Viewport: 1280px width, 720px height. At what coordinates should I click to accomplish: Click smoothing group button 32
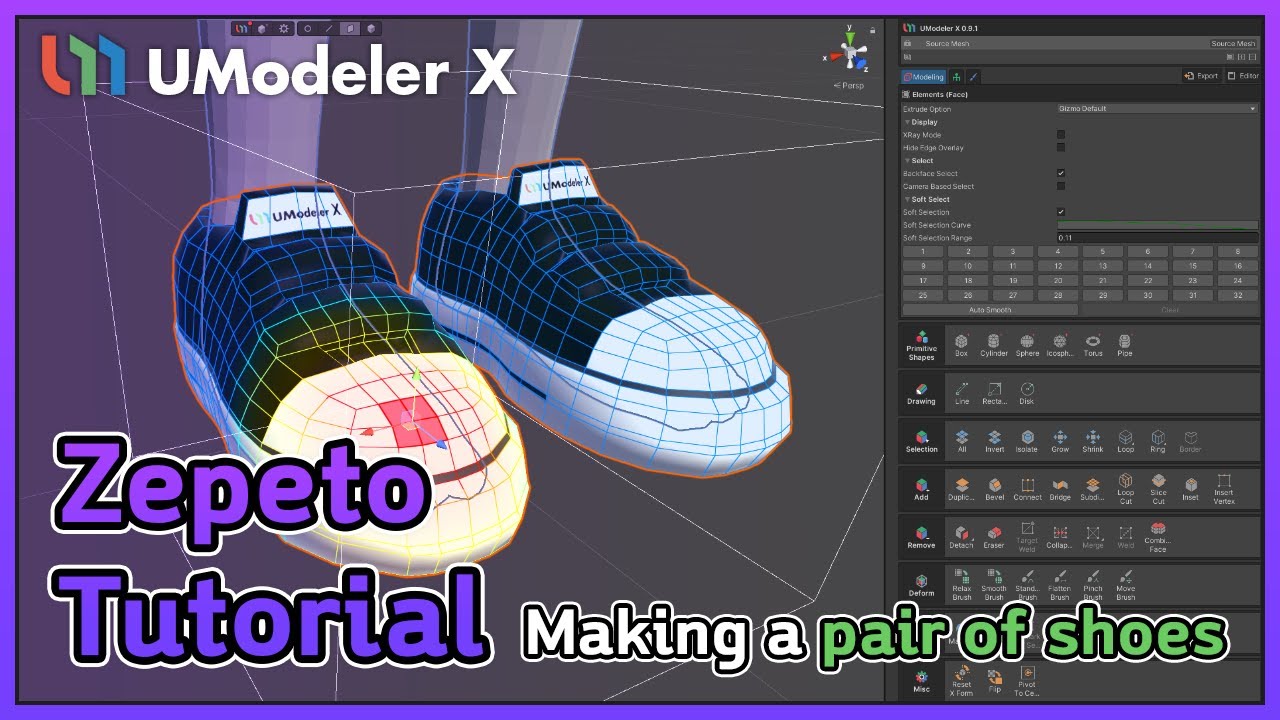[1238, 295]
